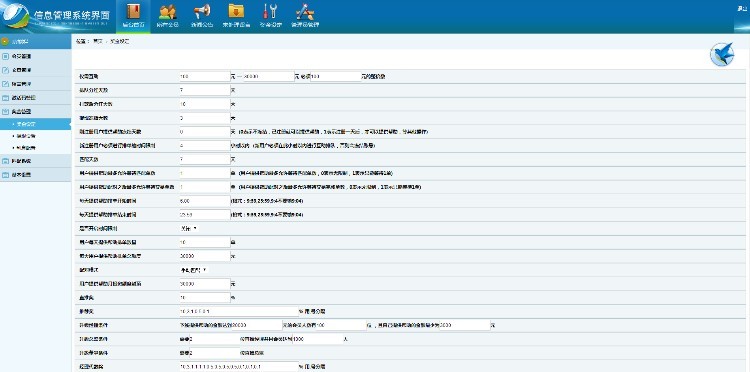Click the input field containing the value 4

[204, 145]
